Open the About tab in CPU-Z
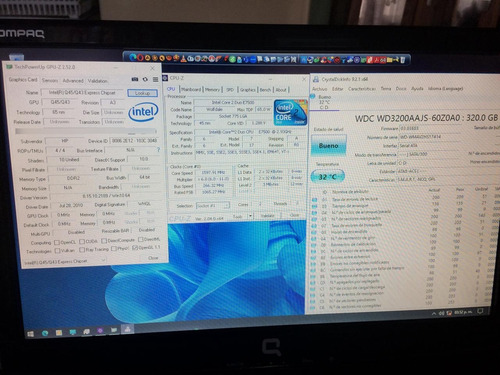 (x=281, y=90)
